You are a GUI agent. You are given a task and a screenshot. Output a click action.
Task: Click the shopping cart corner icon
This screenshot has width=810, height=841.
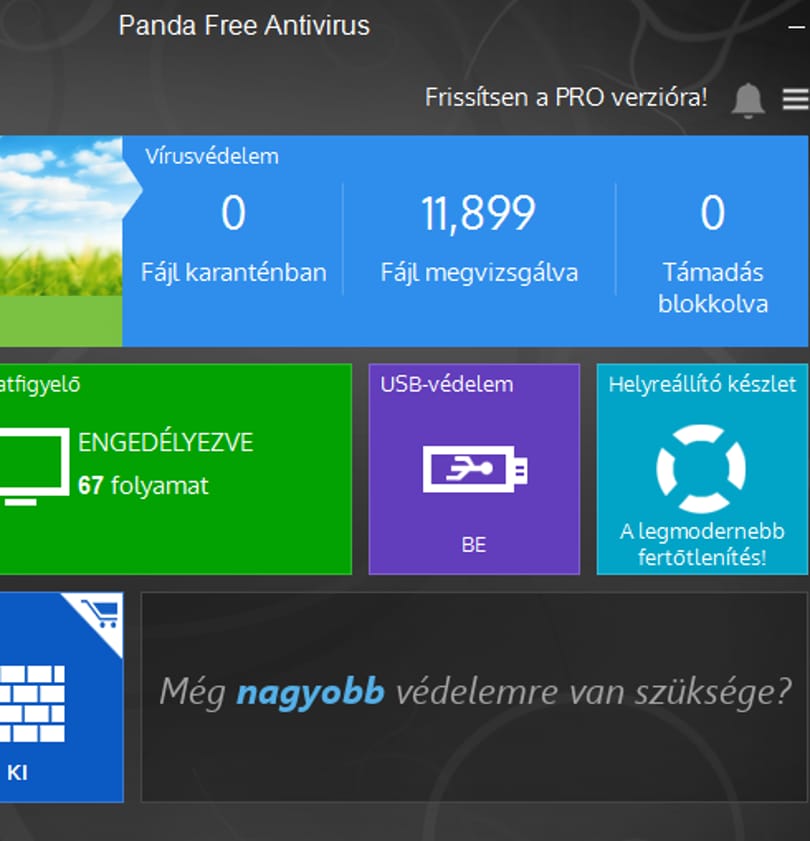point(100,613)
